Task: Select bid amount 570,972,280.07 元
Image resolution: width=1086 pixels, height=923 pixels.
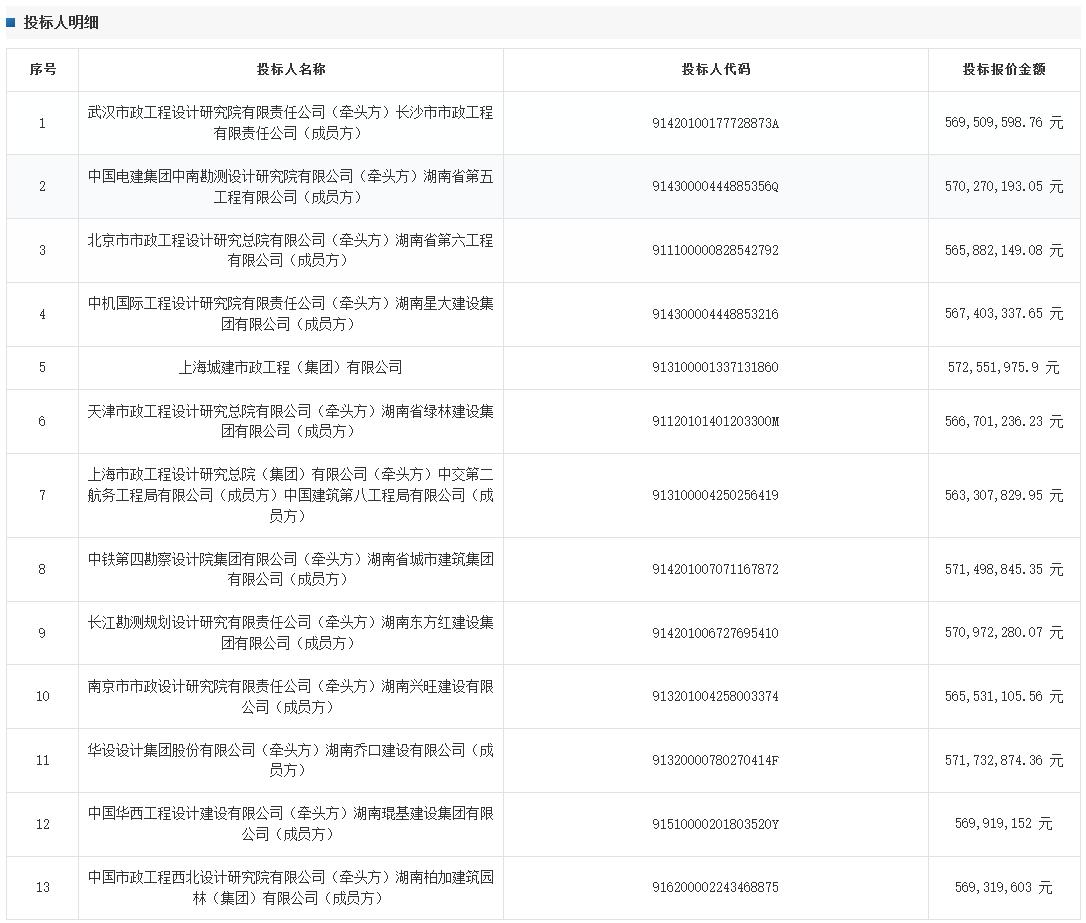Action: coord(1004,632)
